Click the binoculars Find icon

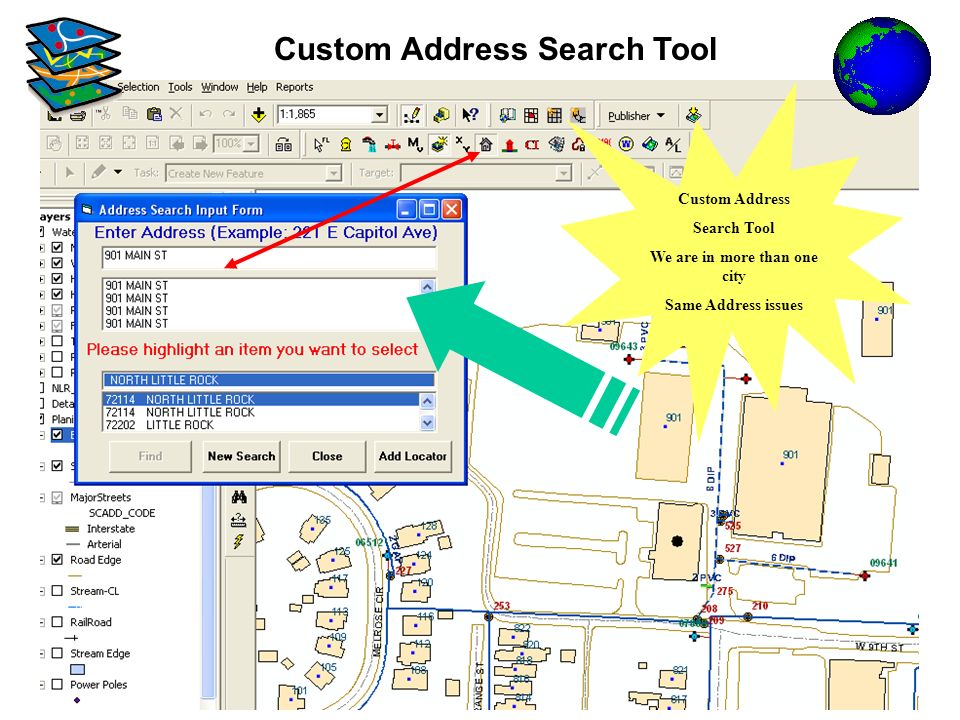click(x=239, y=497)
